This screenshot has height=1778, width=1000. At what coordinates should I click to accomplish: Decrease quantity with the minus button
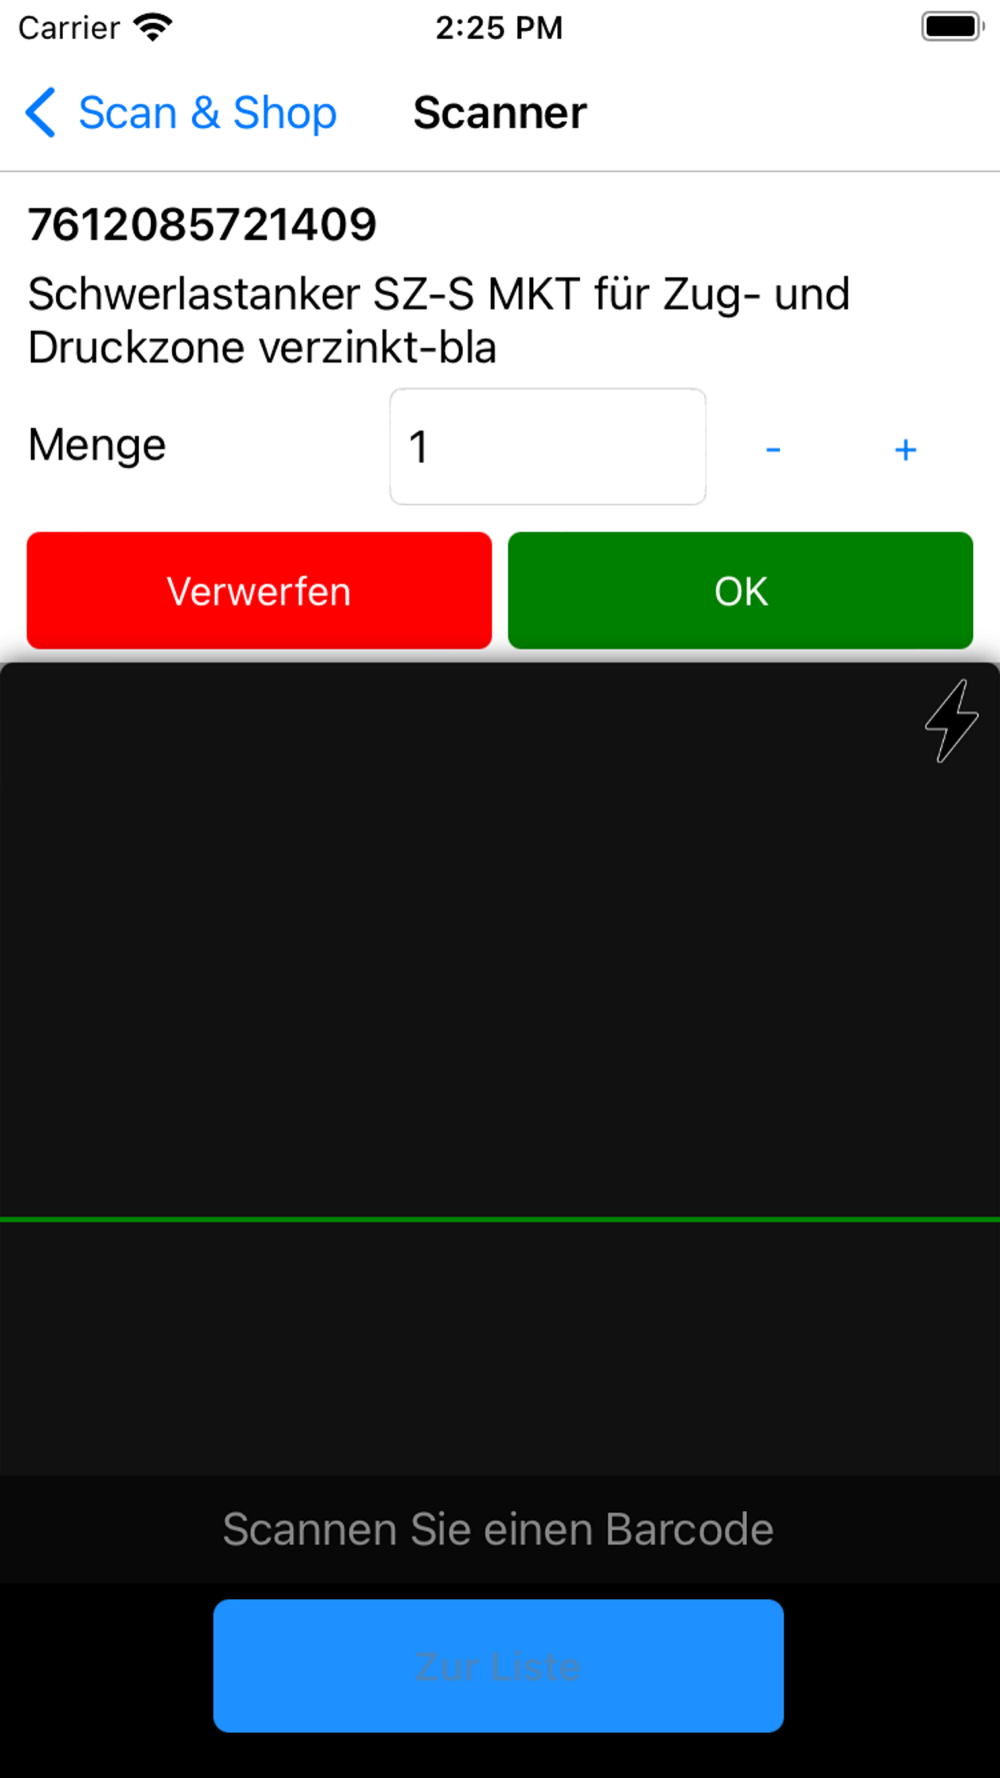point(772,449)
